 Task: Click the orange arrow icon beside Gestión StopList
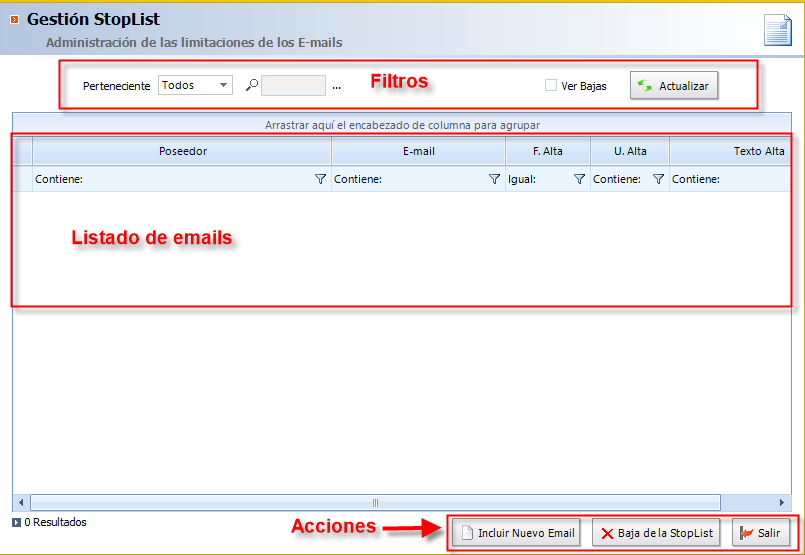click(x=14, y=20)
